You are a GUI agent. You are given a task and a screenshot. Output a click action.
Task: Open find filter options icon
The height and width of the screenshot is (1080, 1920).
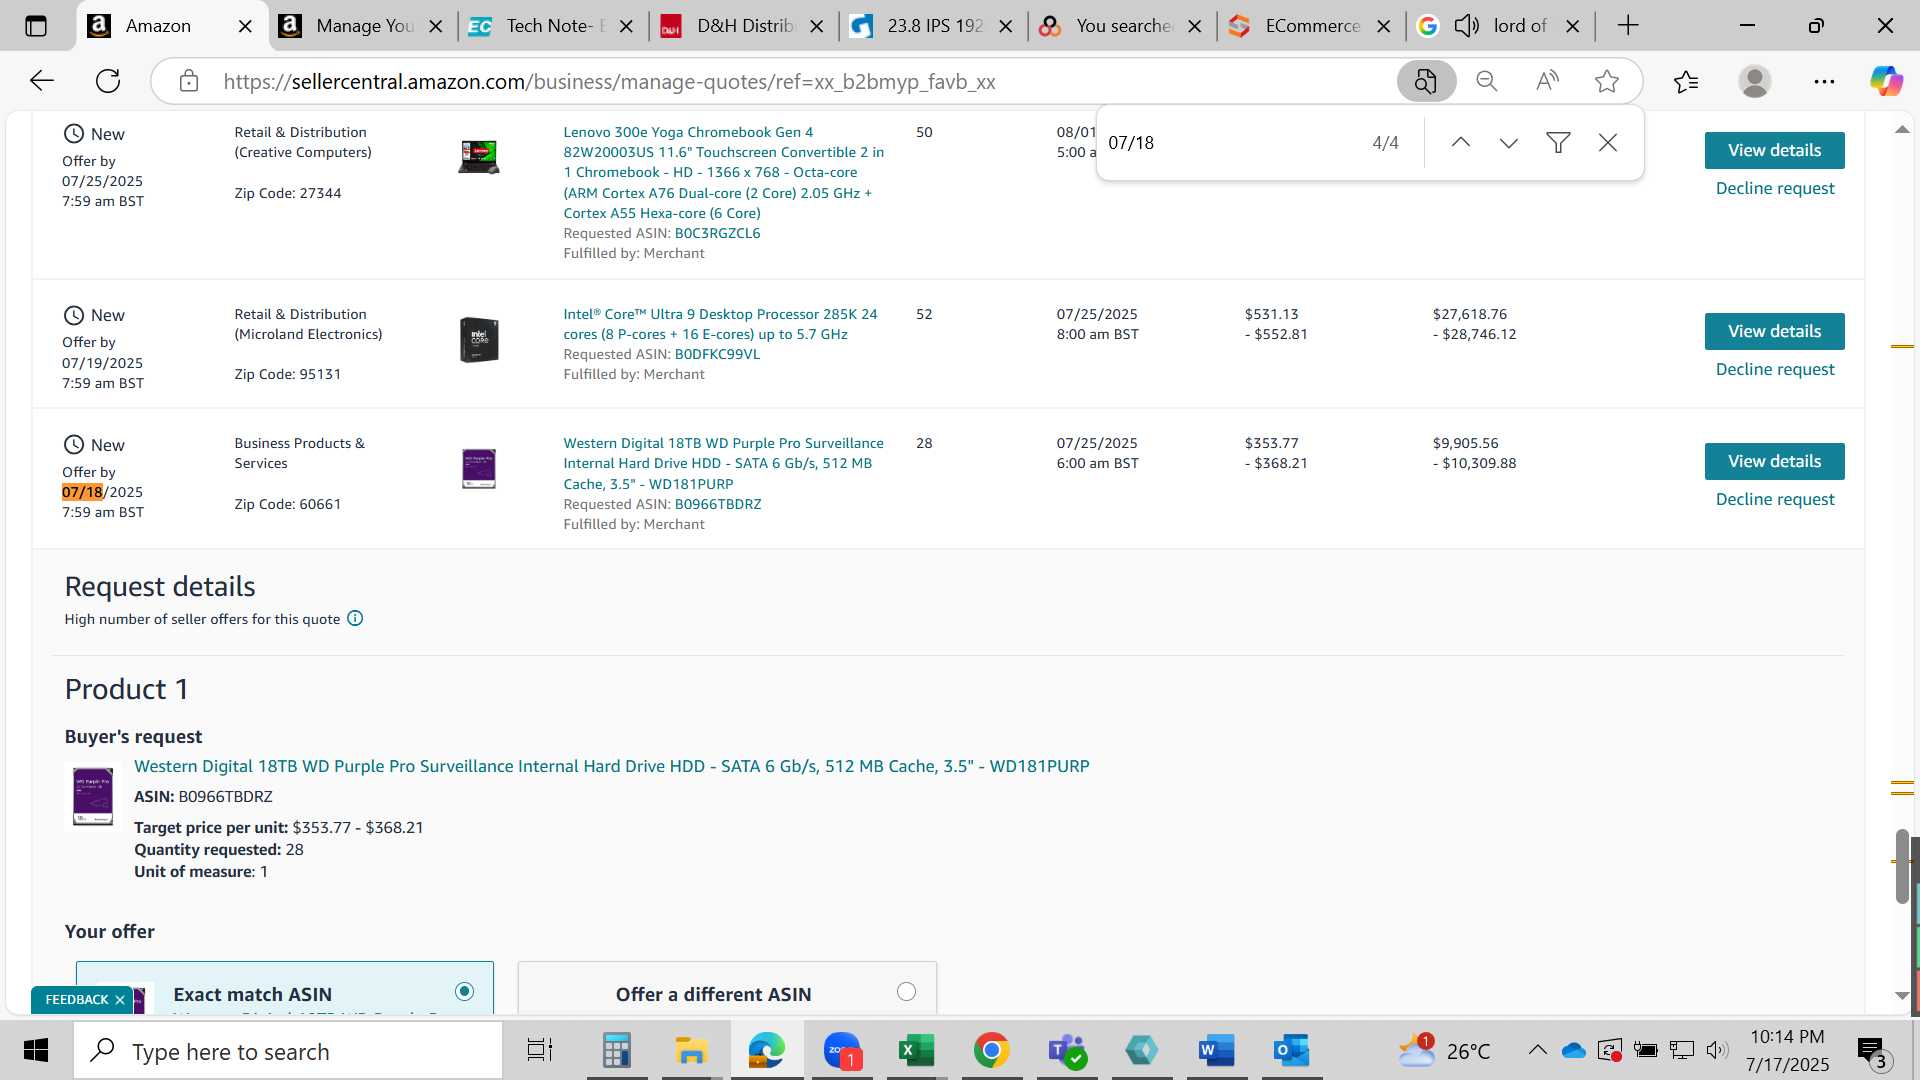(x=1558, y=143)
